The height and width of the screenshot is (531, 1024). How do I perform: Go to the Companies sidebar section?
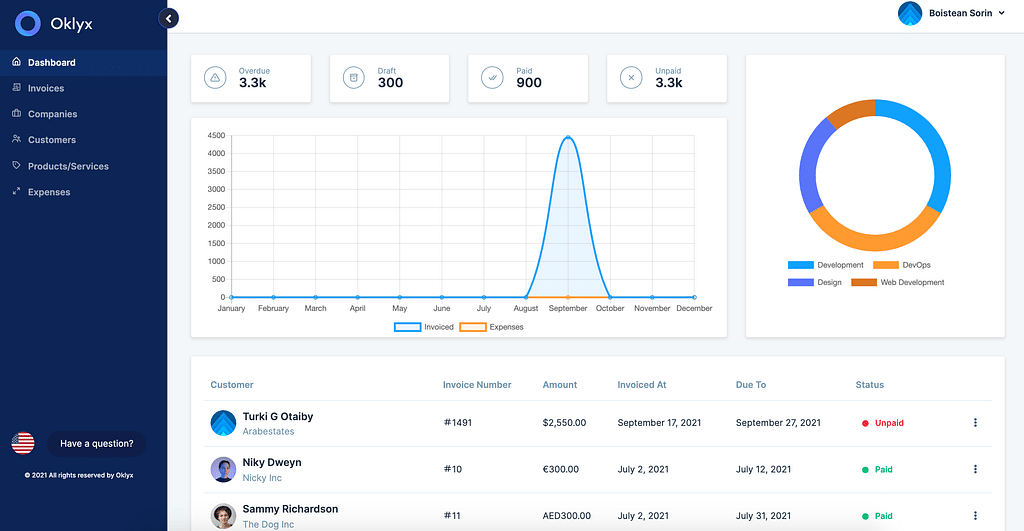52,114
